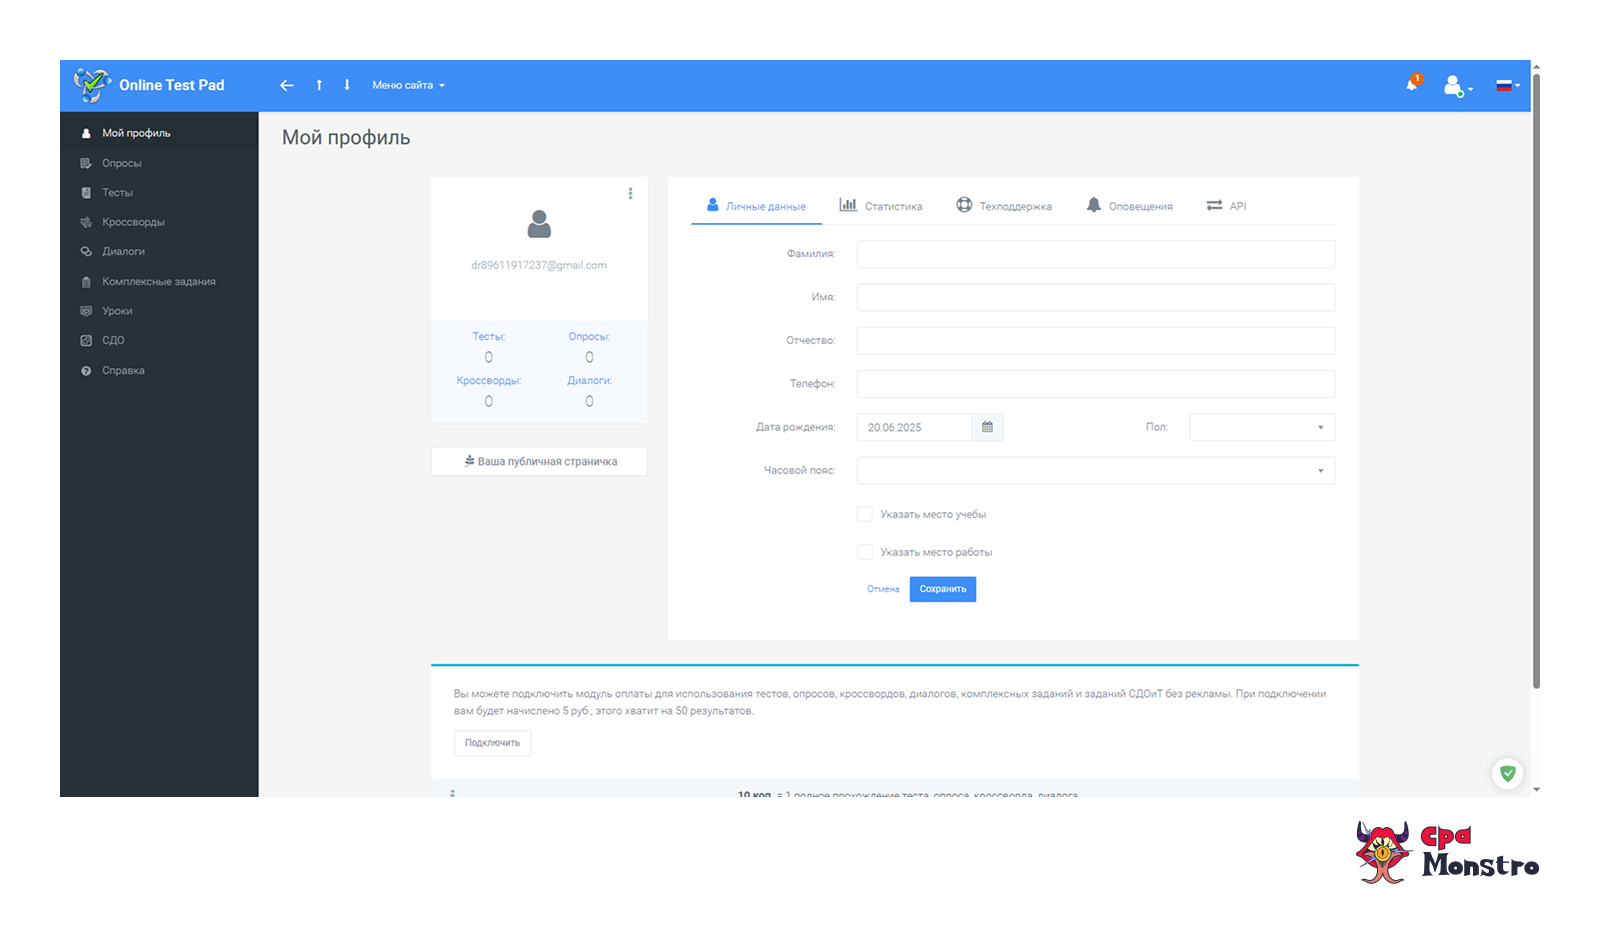Screen dimensions: 1600x945
Task: Click the page vertical scrollbar
Action: pos(1536,380)
